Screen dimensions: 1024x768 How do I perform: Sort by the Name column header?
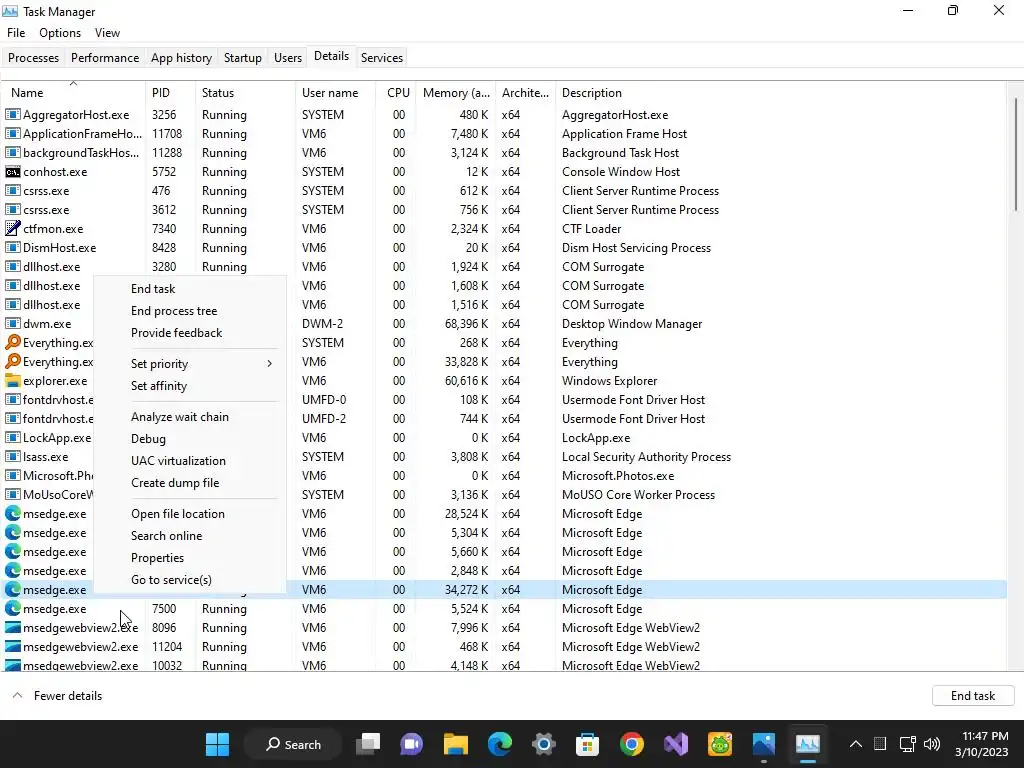[x=73, y=93]
